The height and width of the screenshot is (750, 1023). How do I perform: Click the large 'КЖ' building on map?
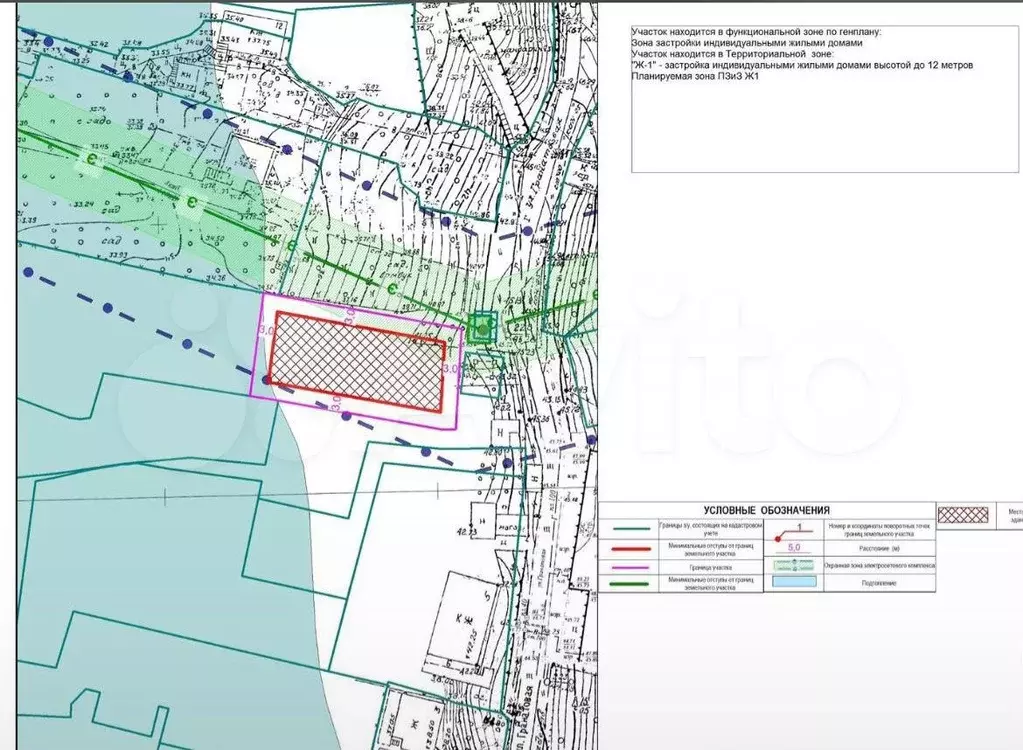point(465,623)
